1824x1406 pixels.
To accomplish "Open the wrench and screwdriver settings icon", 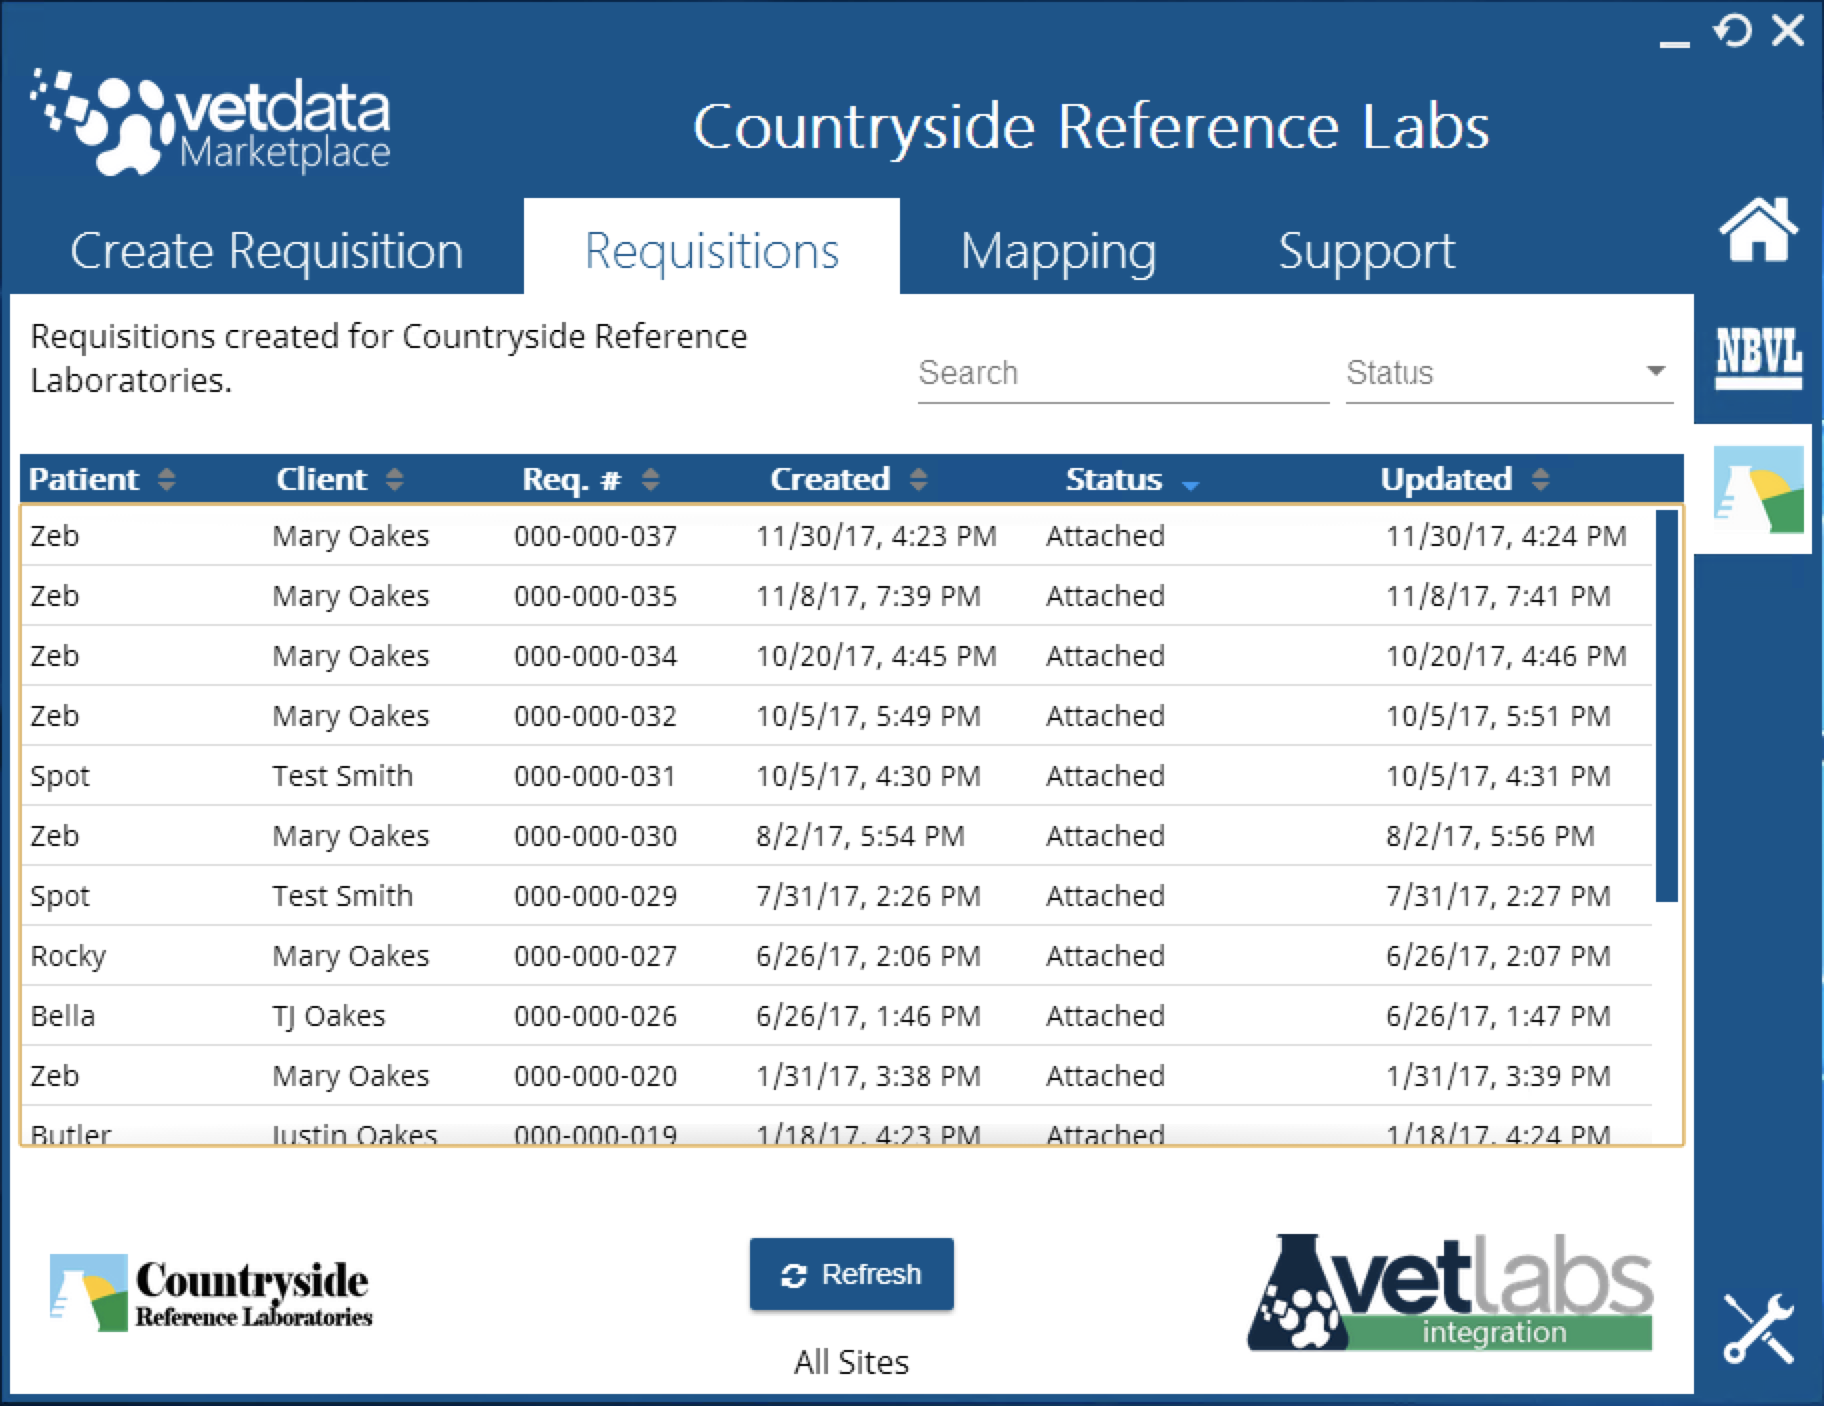I will coord(1758,1328).
